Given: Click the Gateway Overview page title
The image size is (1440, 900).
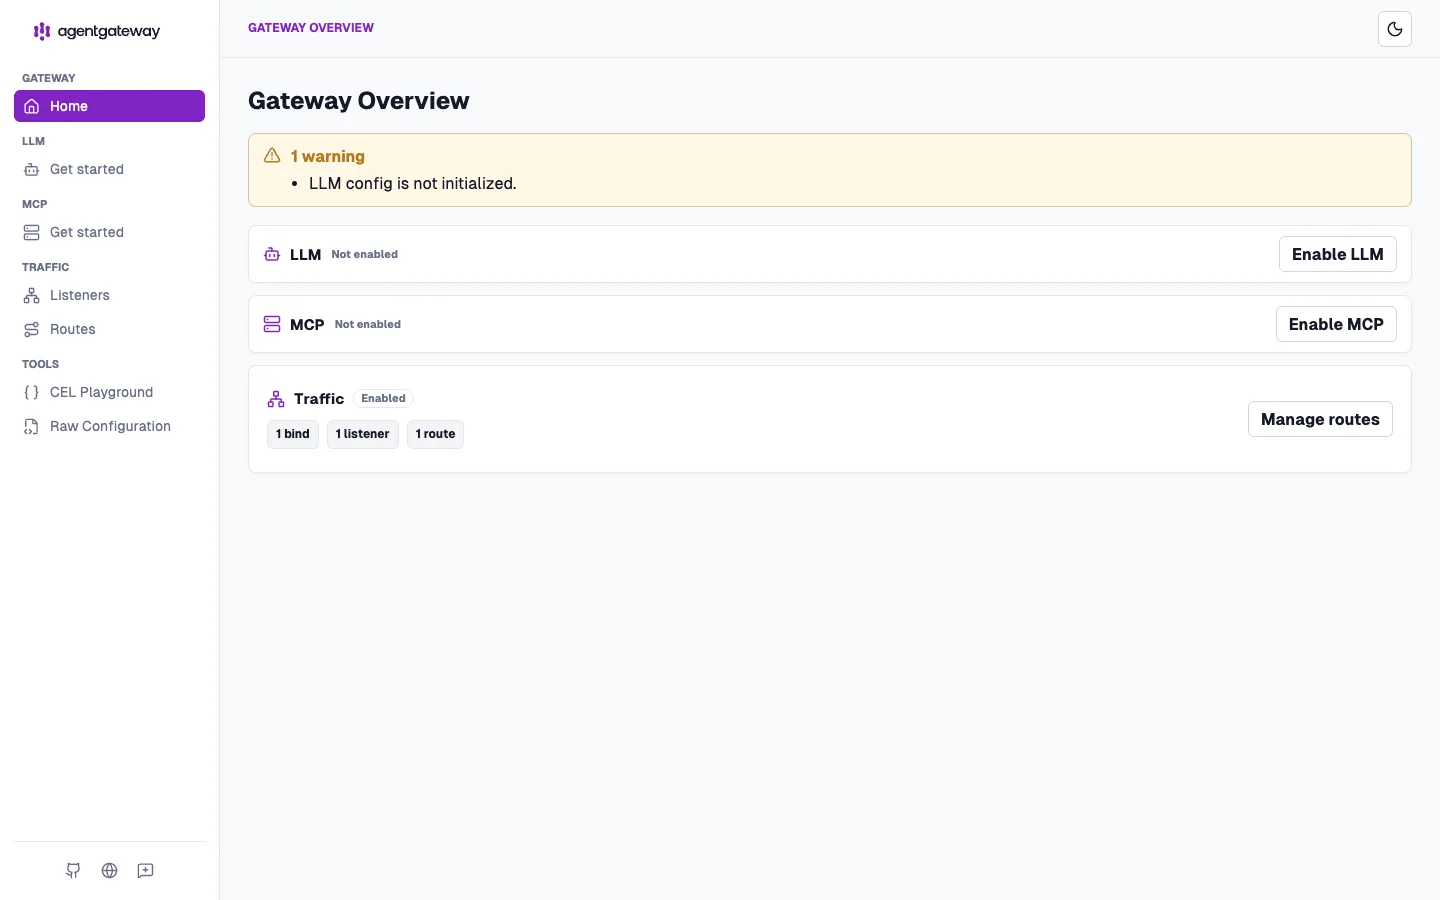Looking at the screenshot, I should 359,101.
